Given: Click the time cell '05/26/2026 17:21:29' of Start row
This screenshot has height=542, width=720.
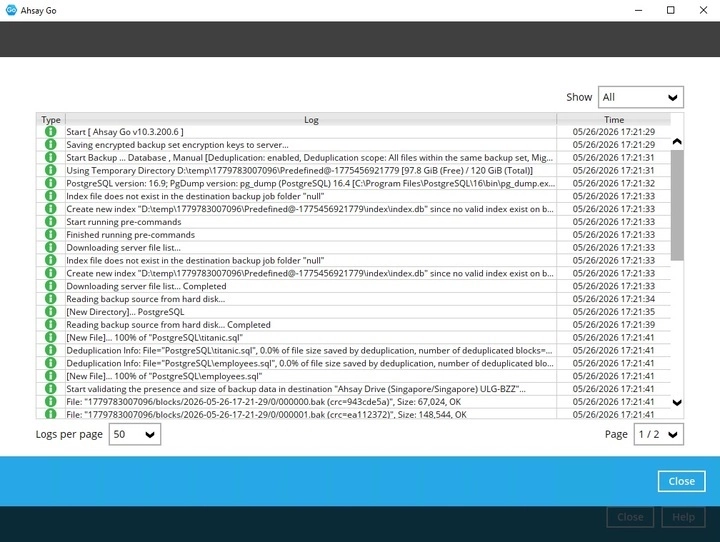Looking at the screenshot, I should (613, 132).
